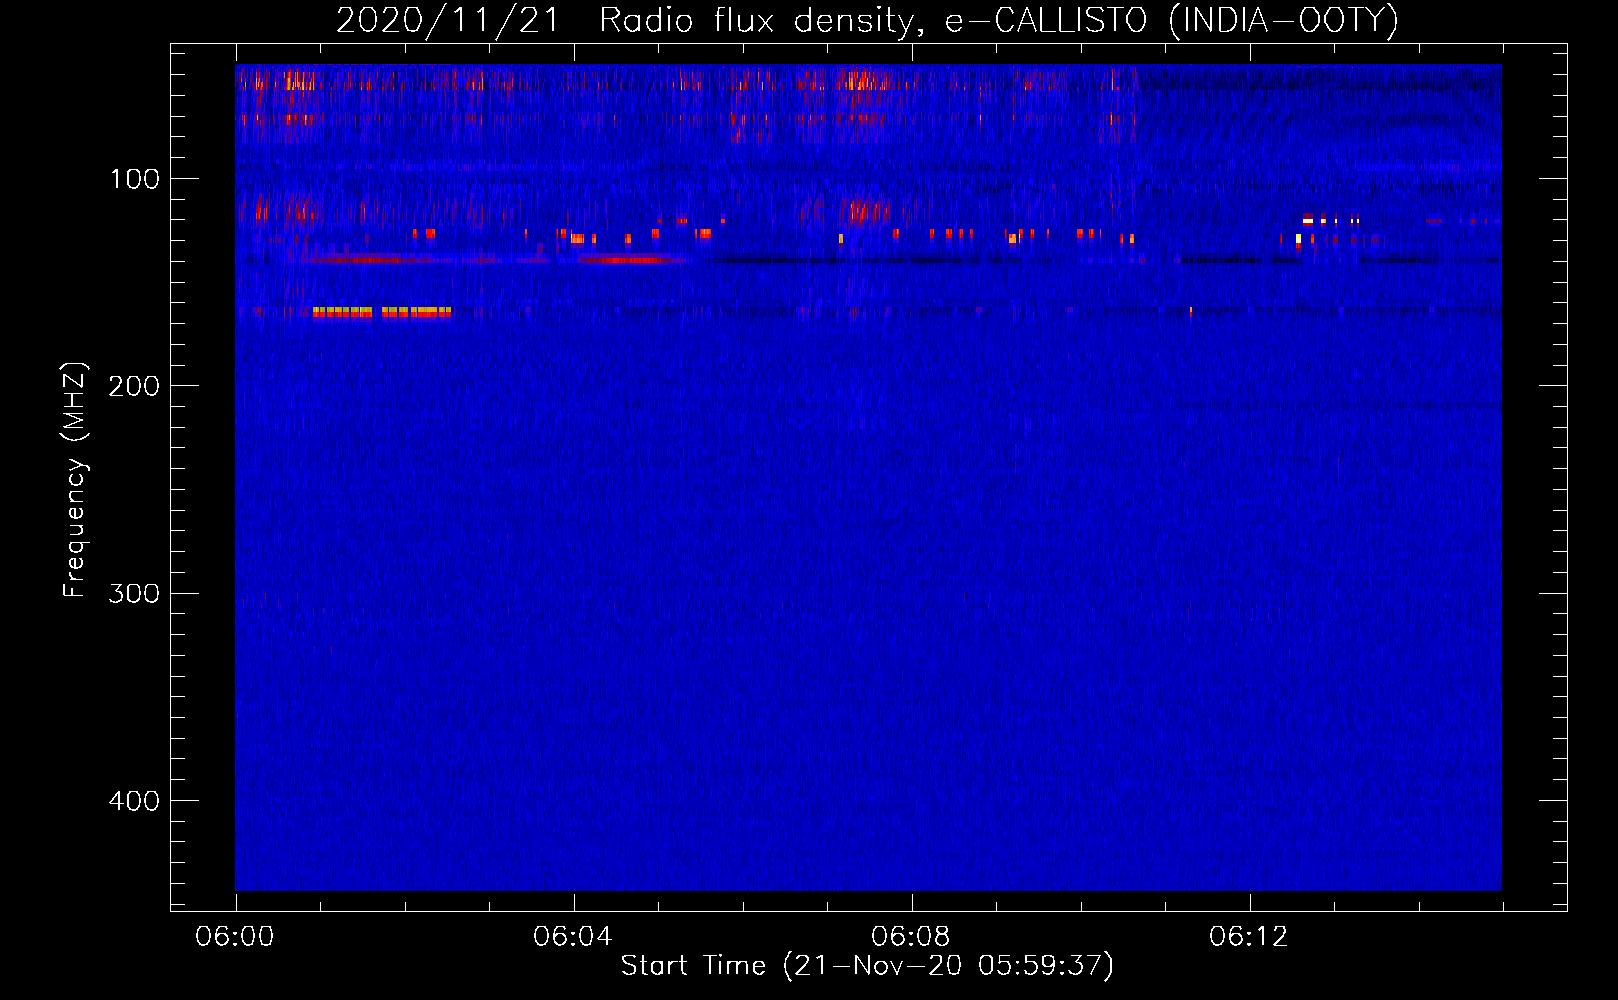Viewport: 1618px width, 1000px height.
Task: Click the 200 frequency tick label
Action: [134, 386]
